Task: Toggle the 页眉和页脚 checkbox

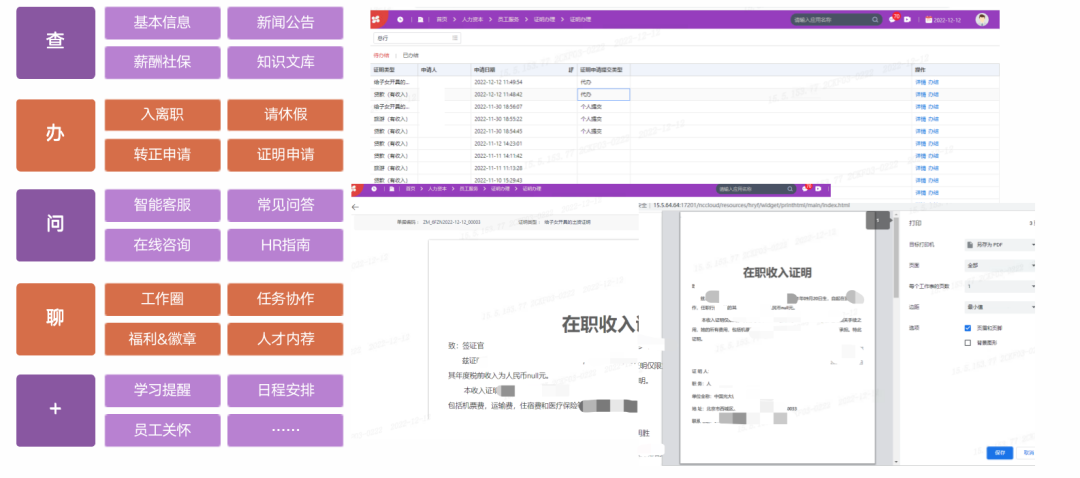Action: 967,327
